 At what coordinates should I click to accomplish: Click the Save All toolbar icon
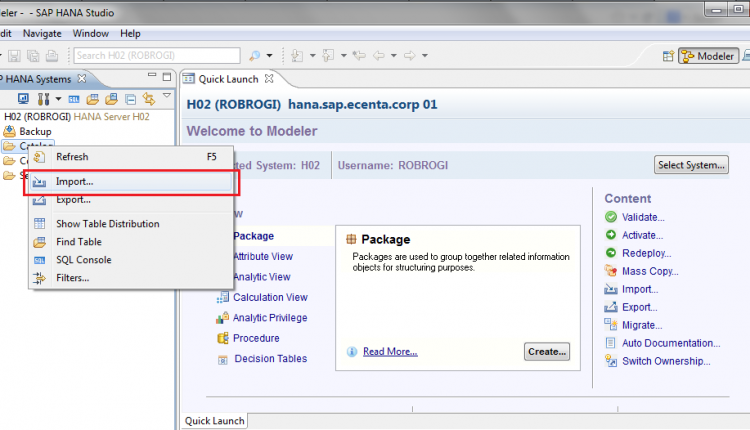(33, 56)
